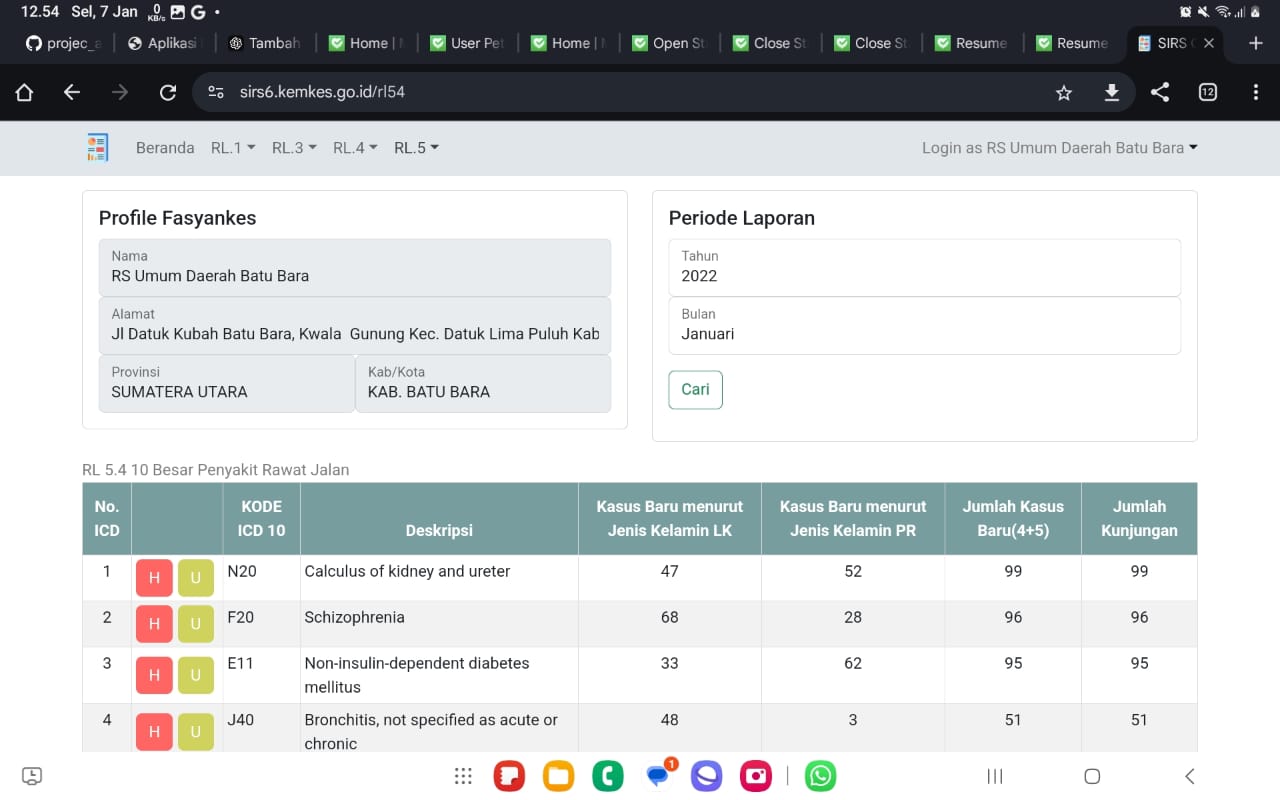Open the Messages app with notification badge
Image resolution: width=1280 pixels, height=800 pixels.
[658, 775]
